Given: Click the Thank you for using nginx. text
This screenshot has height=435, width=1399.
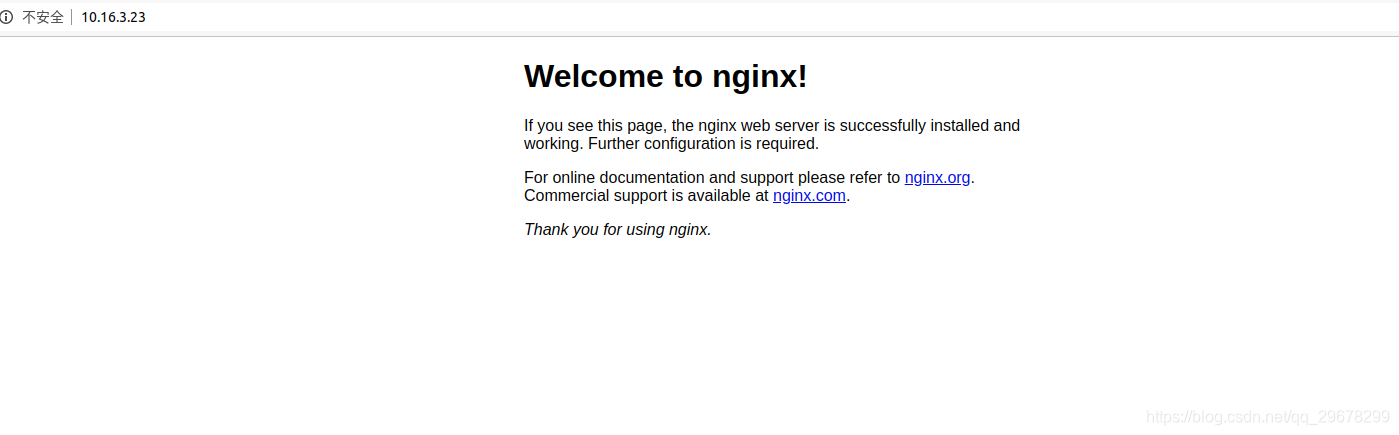Looking at the screenshot, I should (618, 230).
